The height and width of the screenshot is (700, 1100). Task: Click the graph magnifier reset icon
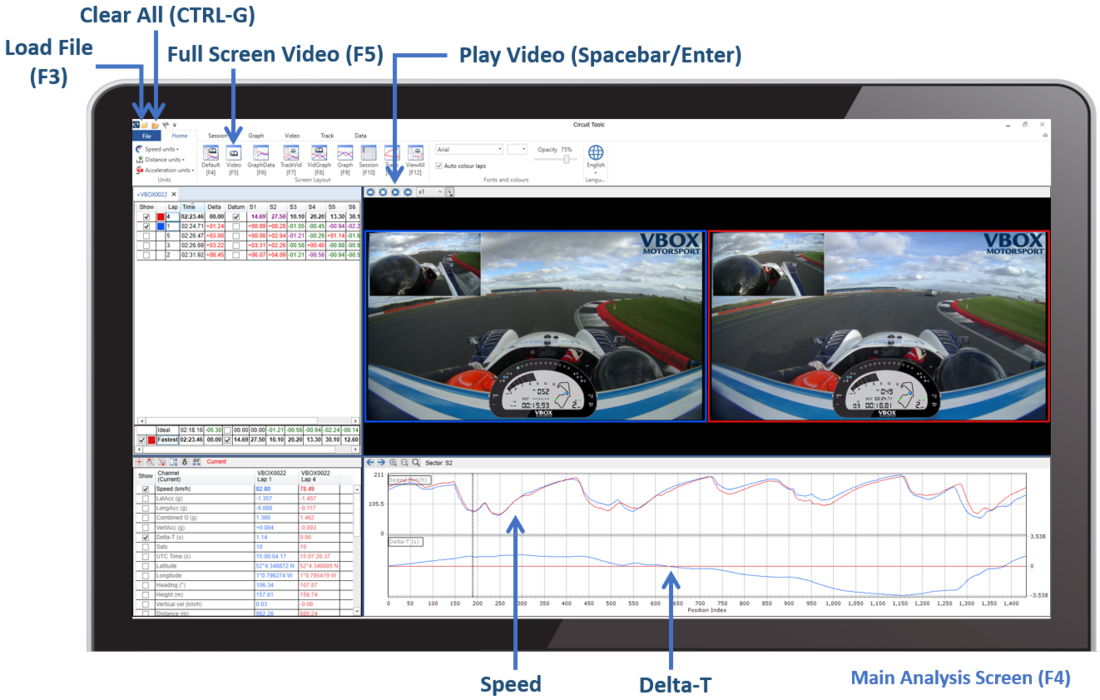tap(416, 463)
